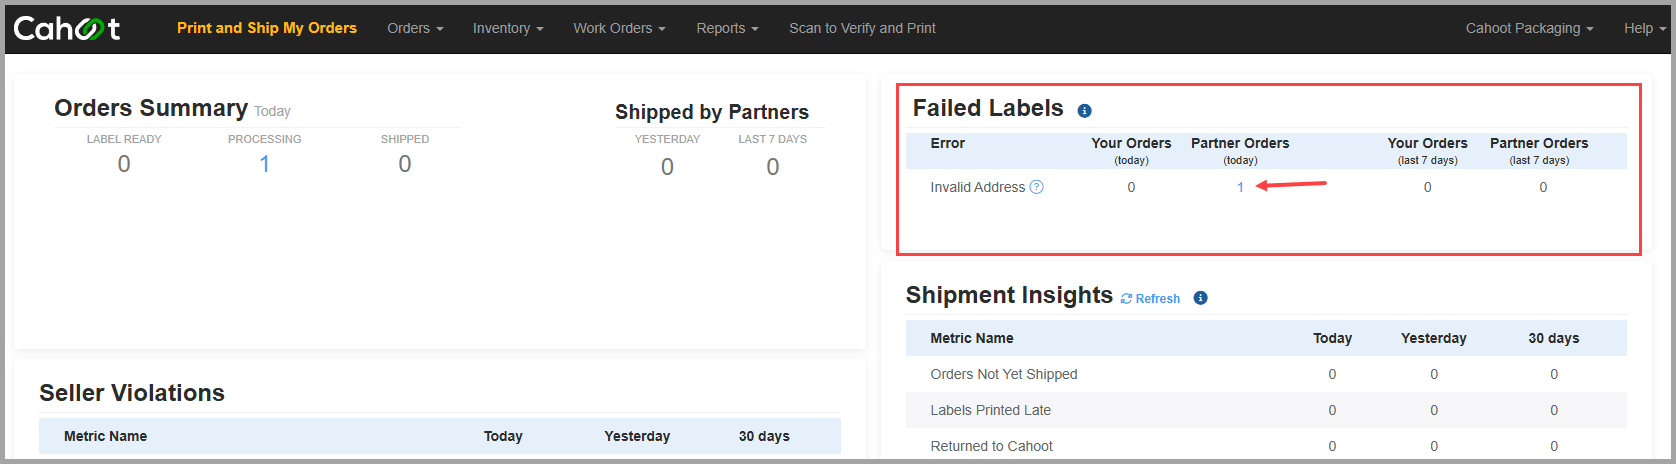Expand the Help menu
Image resolution: width=1676 pixels, height=464 pixels.
[1645, 28]
